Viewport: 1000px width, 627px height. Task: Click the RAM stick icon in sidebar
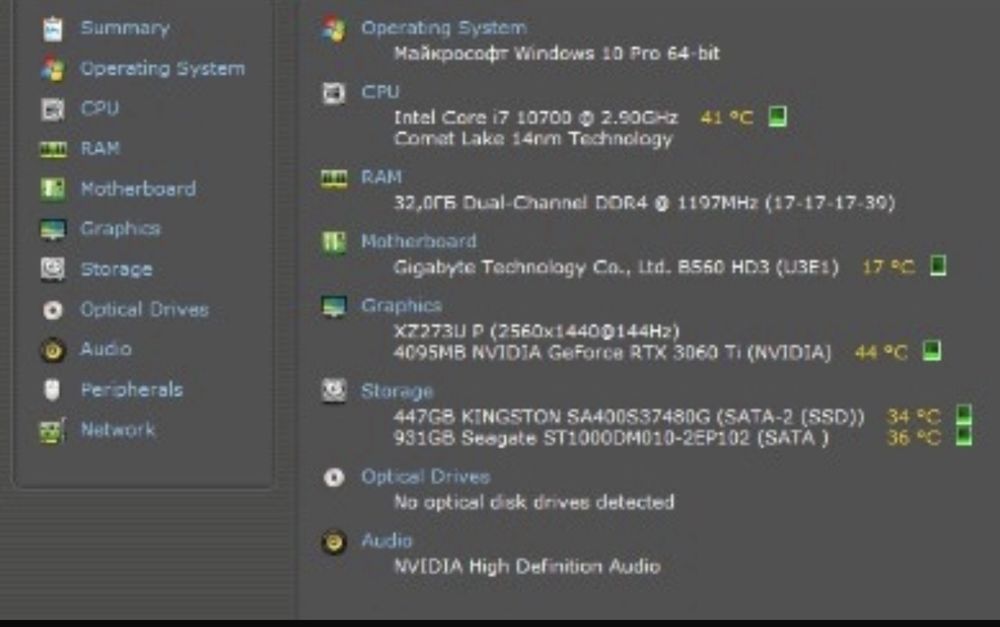[53, 149]
